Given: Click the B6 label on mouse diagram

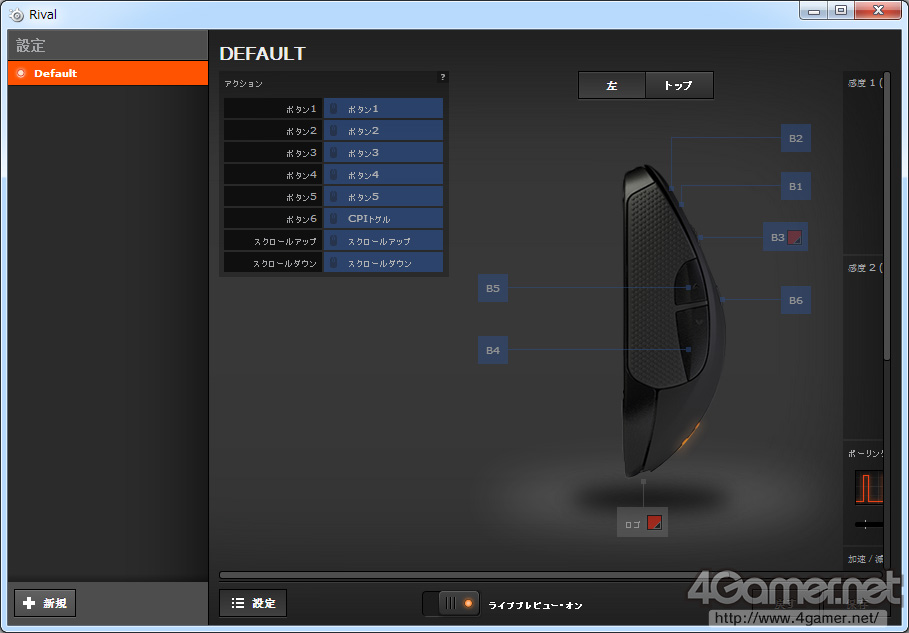Looking at the screenshot, I should tap(795, 300).
